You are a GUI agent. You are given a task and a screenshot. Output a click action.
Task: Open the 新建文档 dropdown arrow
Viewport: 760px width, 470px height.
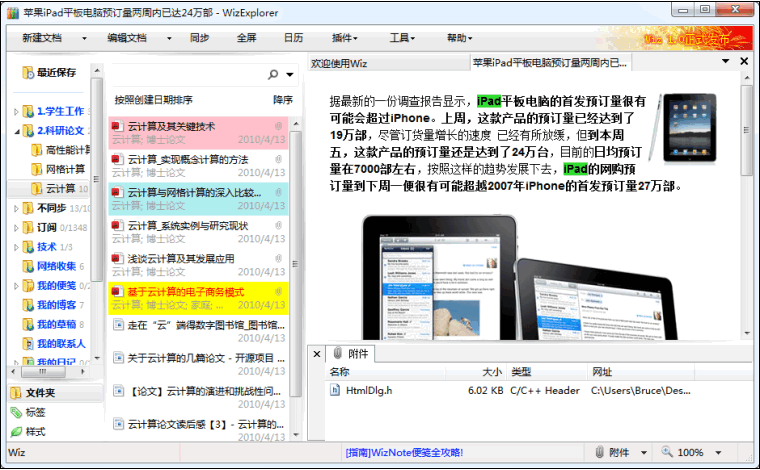[x=84, y=38]
